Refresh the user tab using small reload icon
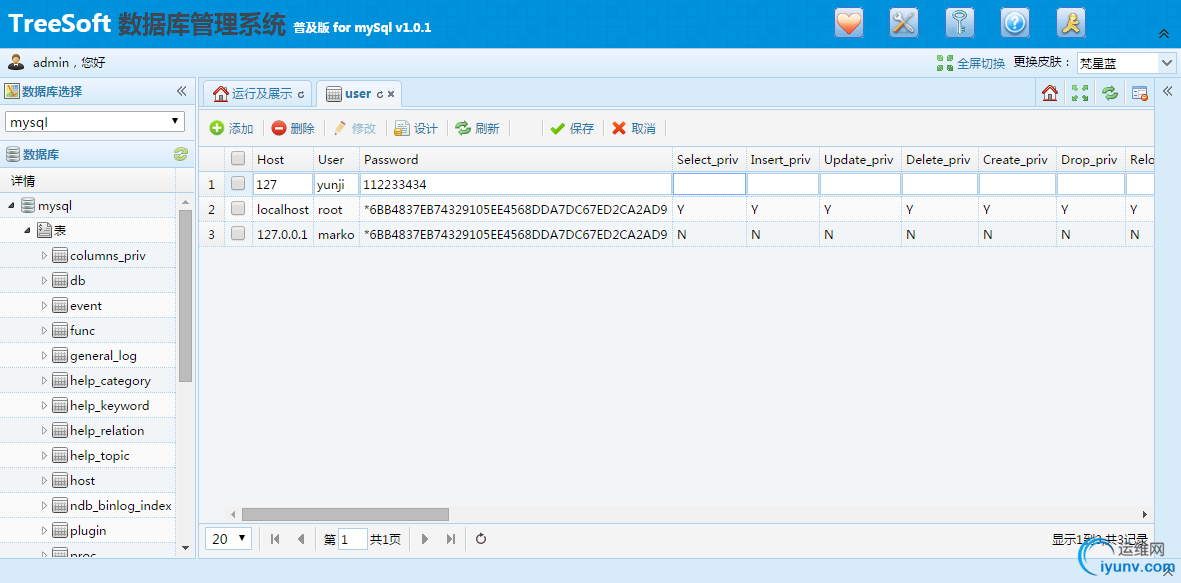Viewport: 1181px width, 583px height. tap(380, 95)
